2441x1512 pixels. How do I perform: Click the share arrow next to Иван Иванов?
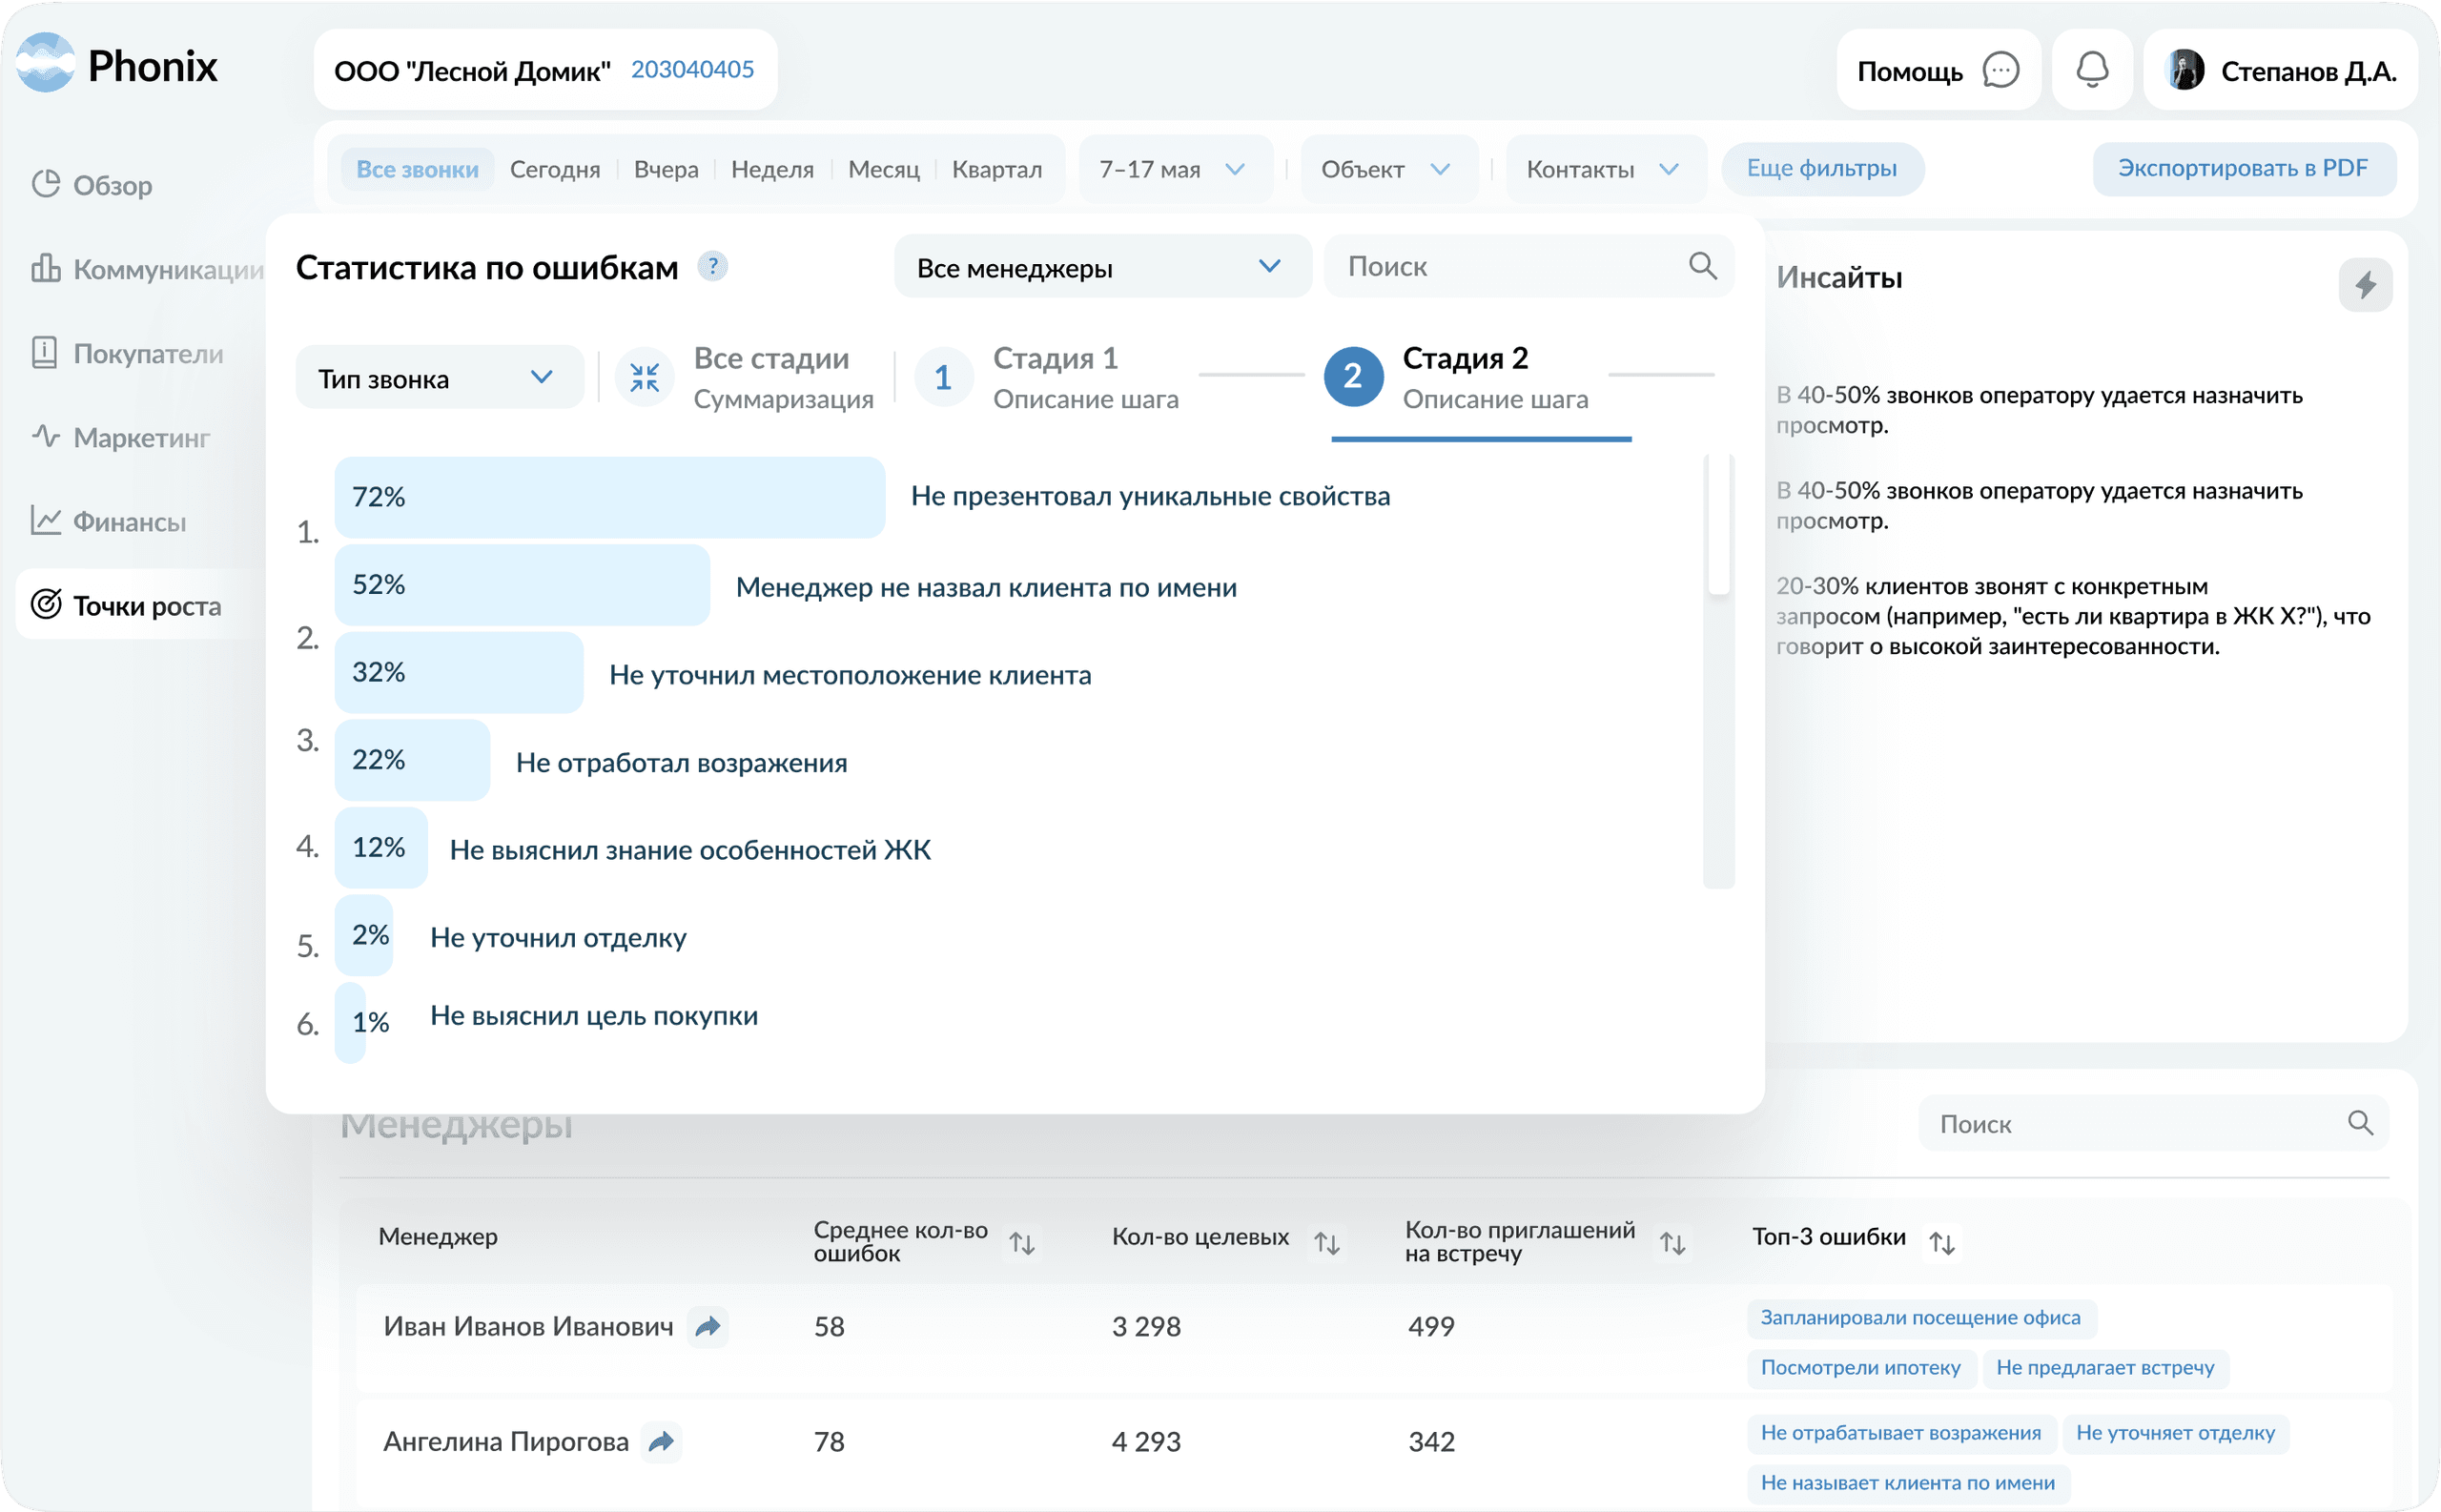click(x=708, y=1327)
